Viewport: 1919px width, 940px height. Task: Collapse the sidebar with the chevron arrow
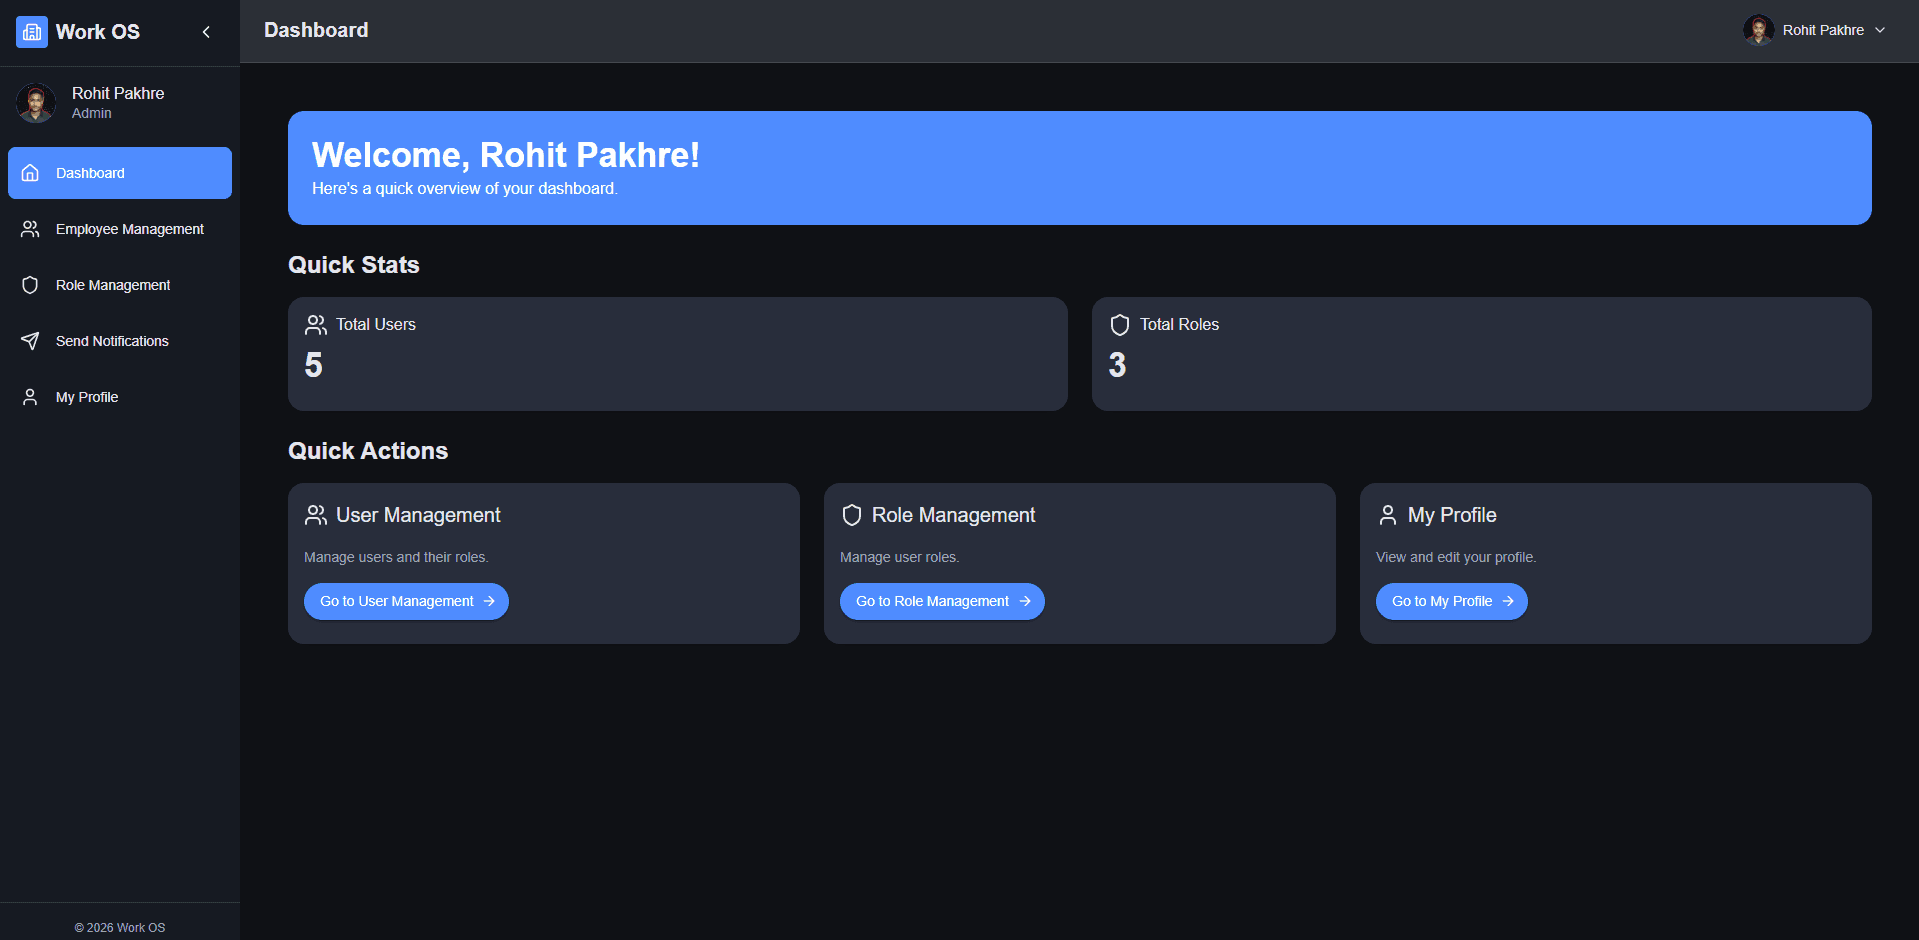pyautogui.click(x=206, y=32)
